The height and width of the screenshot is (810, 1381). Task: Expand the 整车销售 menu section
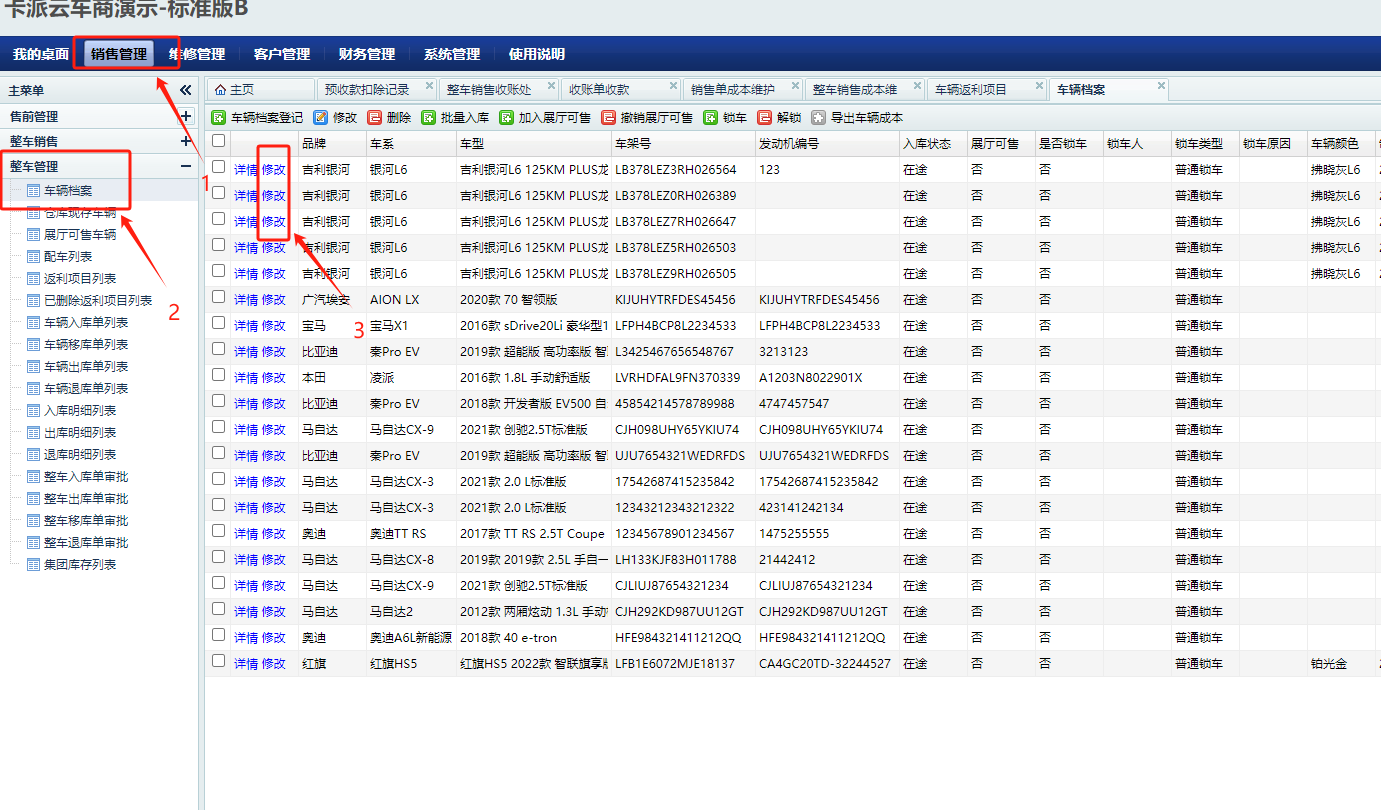tap(185, 142)
